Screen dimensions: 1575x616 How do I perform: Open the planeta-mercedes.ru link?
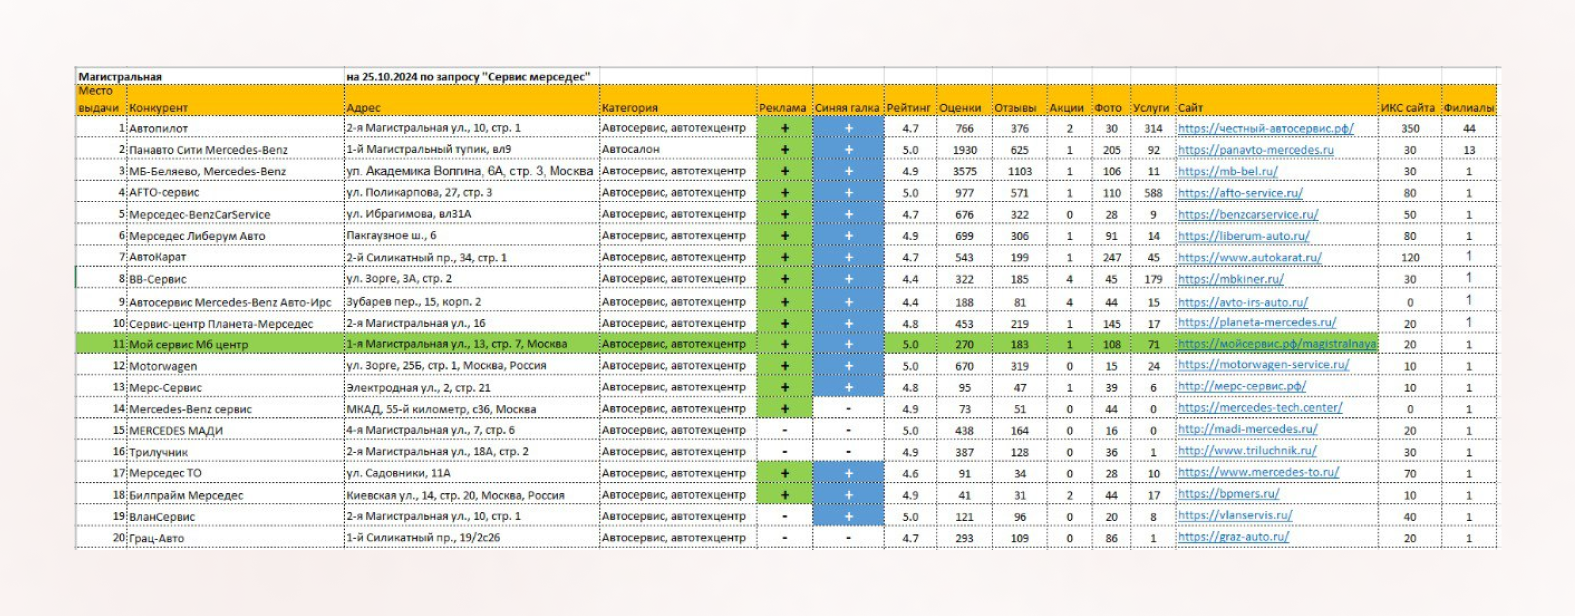point(1256,323)
